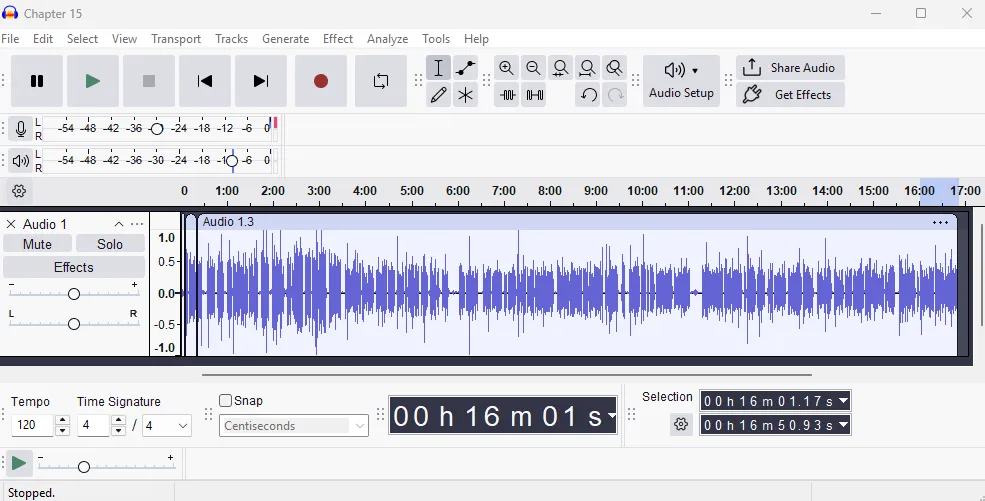The image size is (985, 501).
Task: Open the Audio Setup dropdown
Action: click(x=681, y=81)
